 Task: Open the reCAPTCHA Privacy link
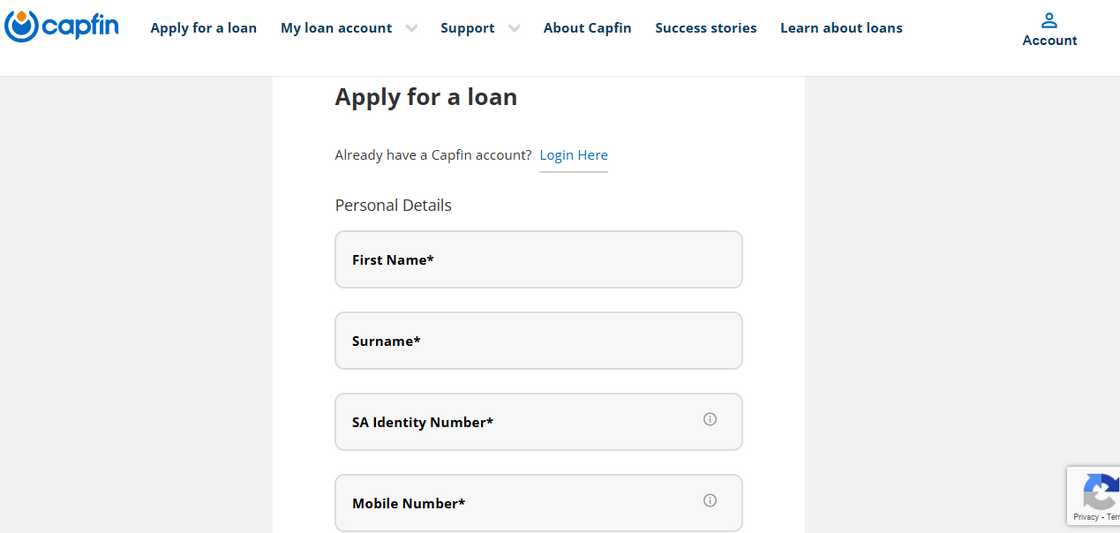click(1086, 517)
